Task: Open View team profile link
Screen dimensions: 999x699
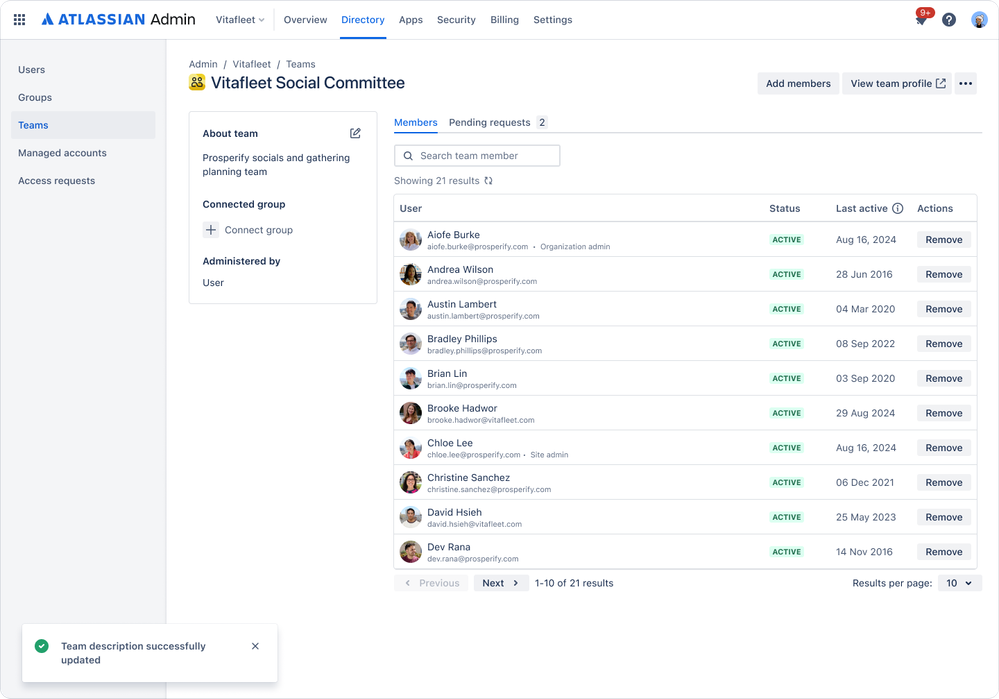Action: point(896,83)
